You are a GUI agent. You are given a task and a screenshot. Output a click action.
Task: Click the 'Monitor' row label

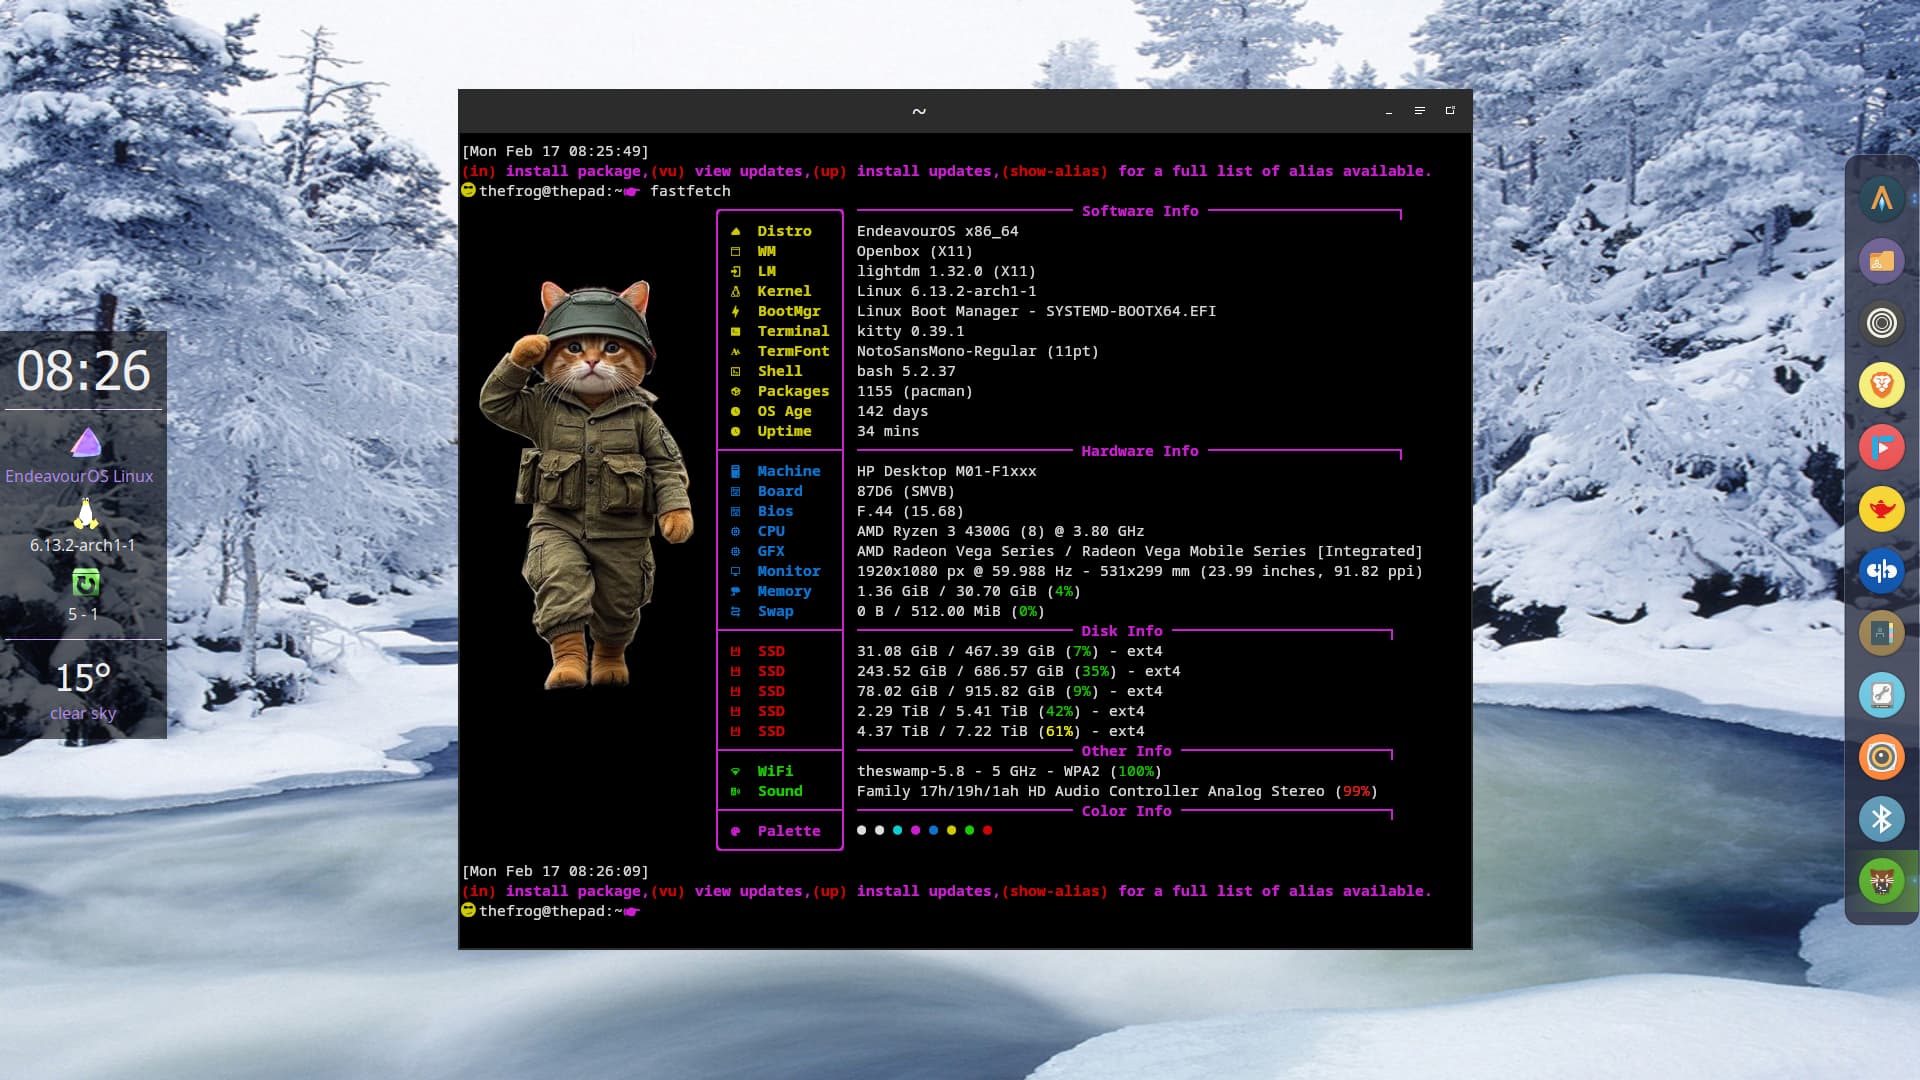tap(789, 571)
